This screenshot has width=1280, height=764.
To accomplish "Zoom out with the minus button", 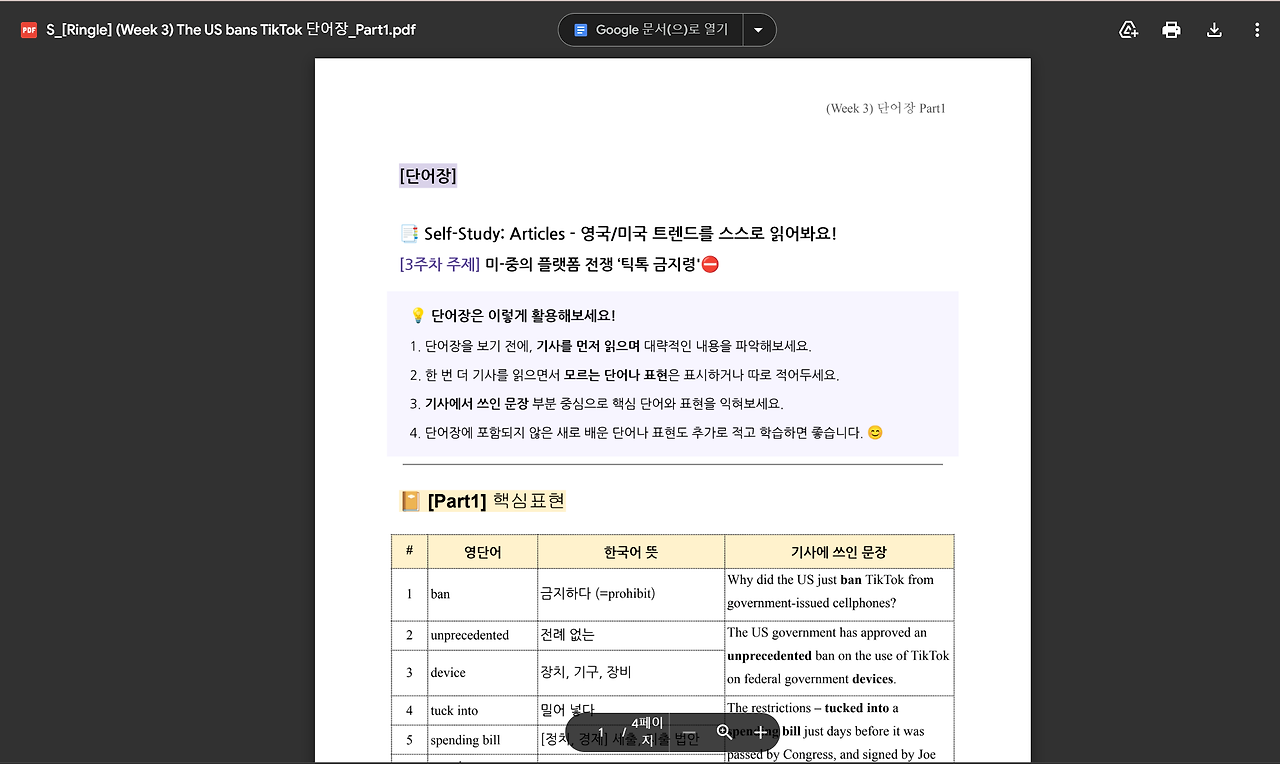I will point(689,732).
